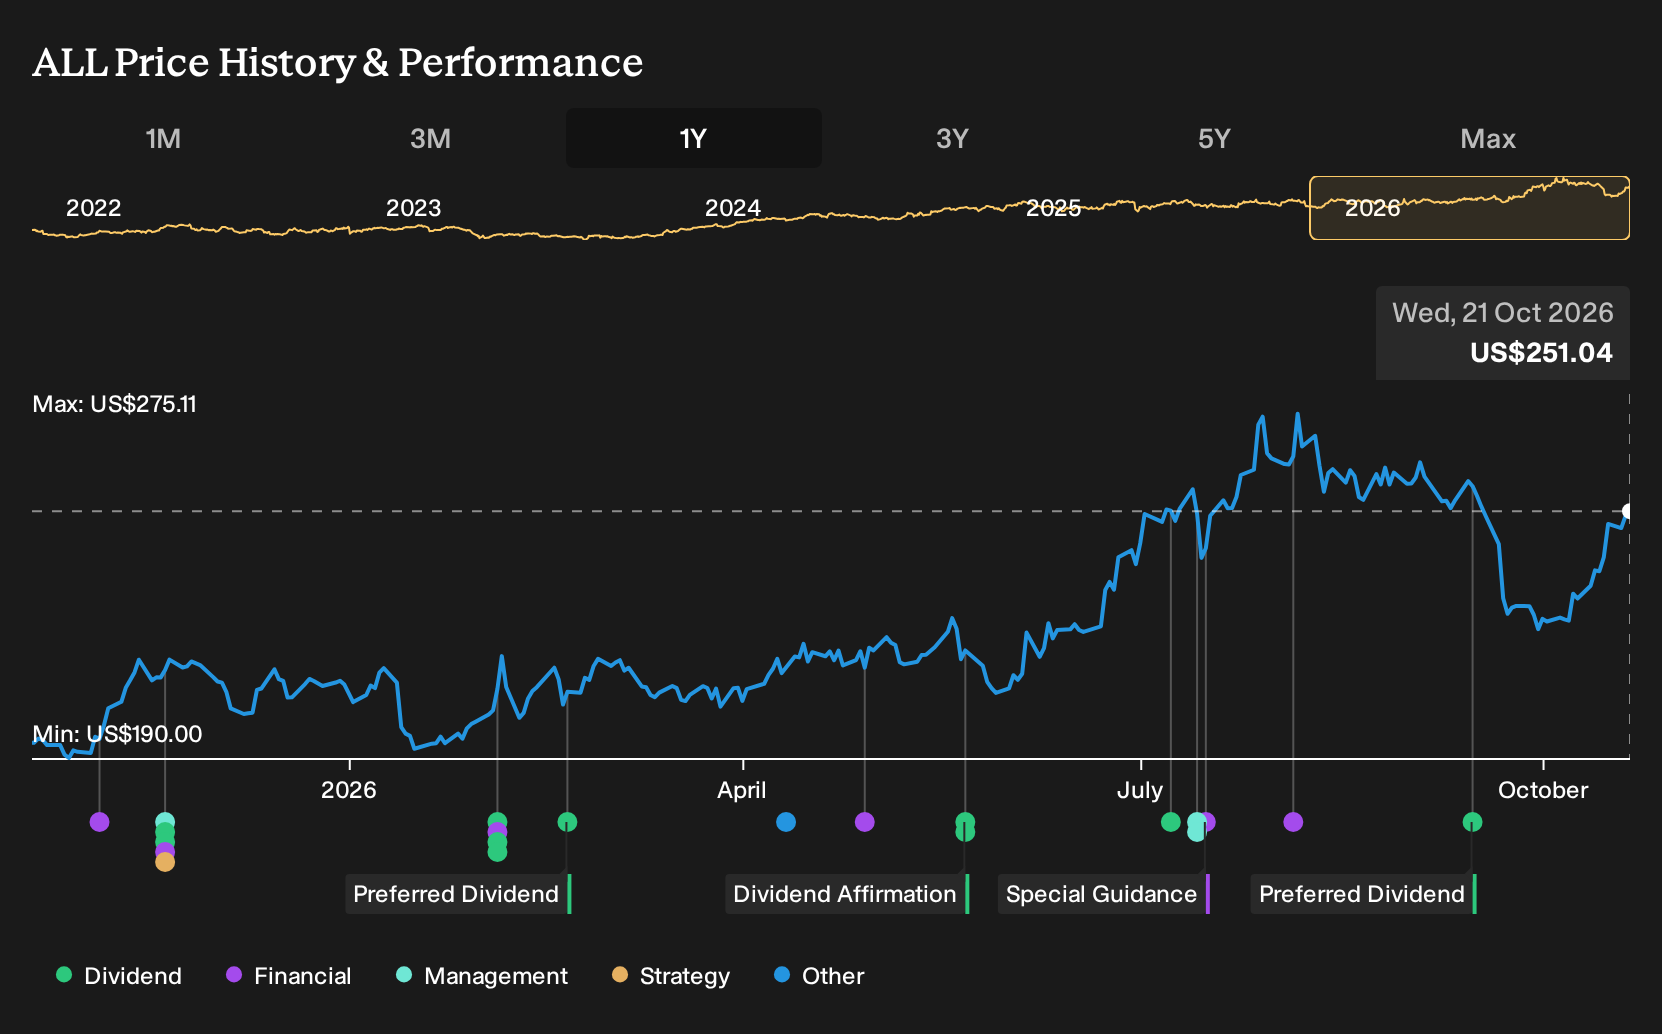Show the Max price history
The image size is (1662, 1034).
1488,139
